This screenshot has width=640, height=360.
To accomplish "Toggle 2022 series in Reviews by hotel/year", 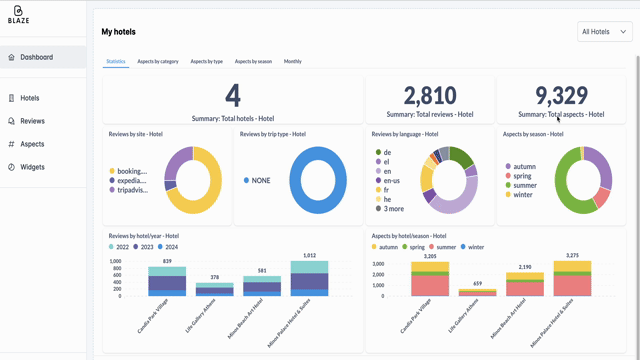I will tap(119, 247).
